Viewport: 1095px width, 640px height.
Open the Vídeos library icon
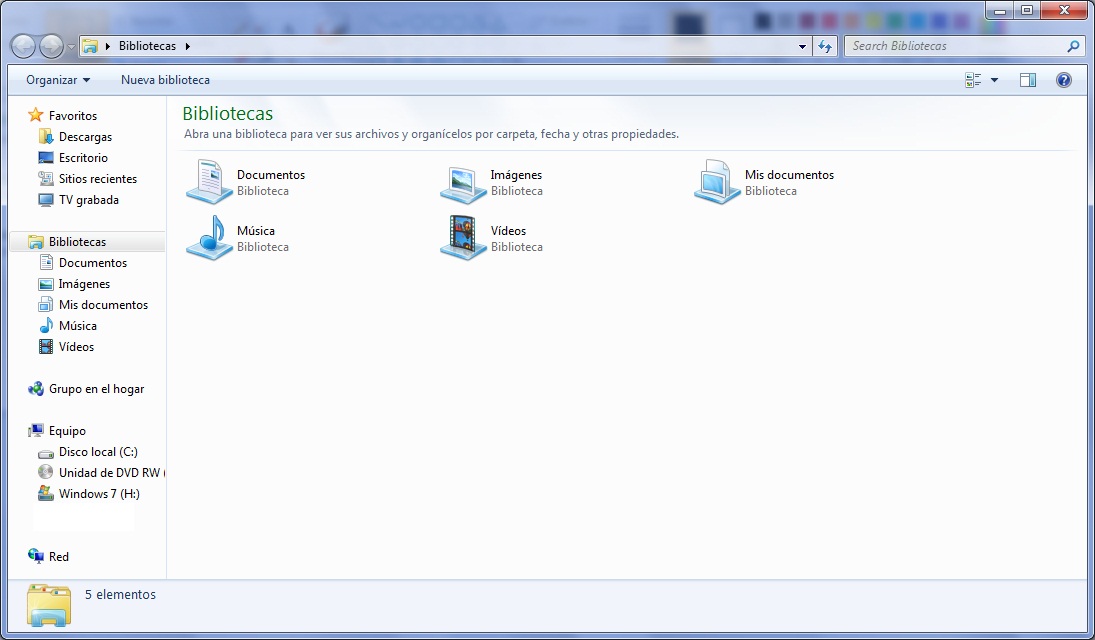(464, 238)
